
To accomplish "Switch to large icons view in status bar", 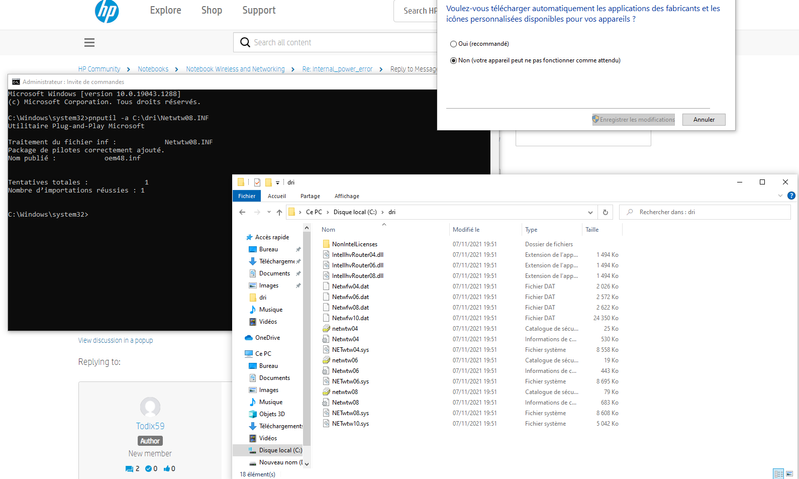I will point(789,472).
